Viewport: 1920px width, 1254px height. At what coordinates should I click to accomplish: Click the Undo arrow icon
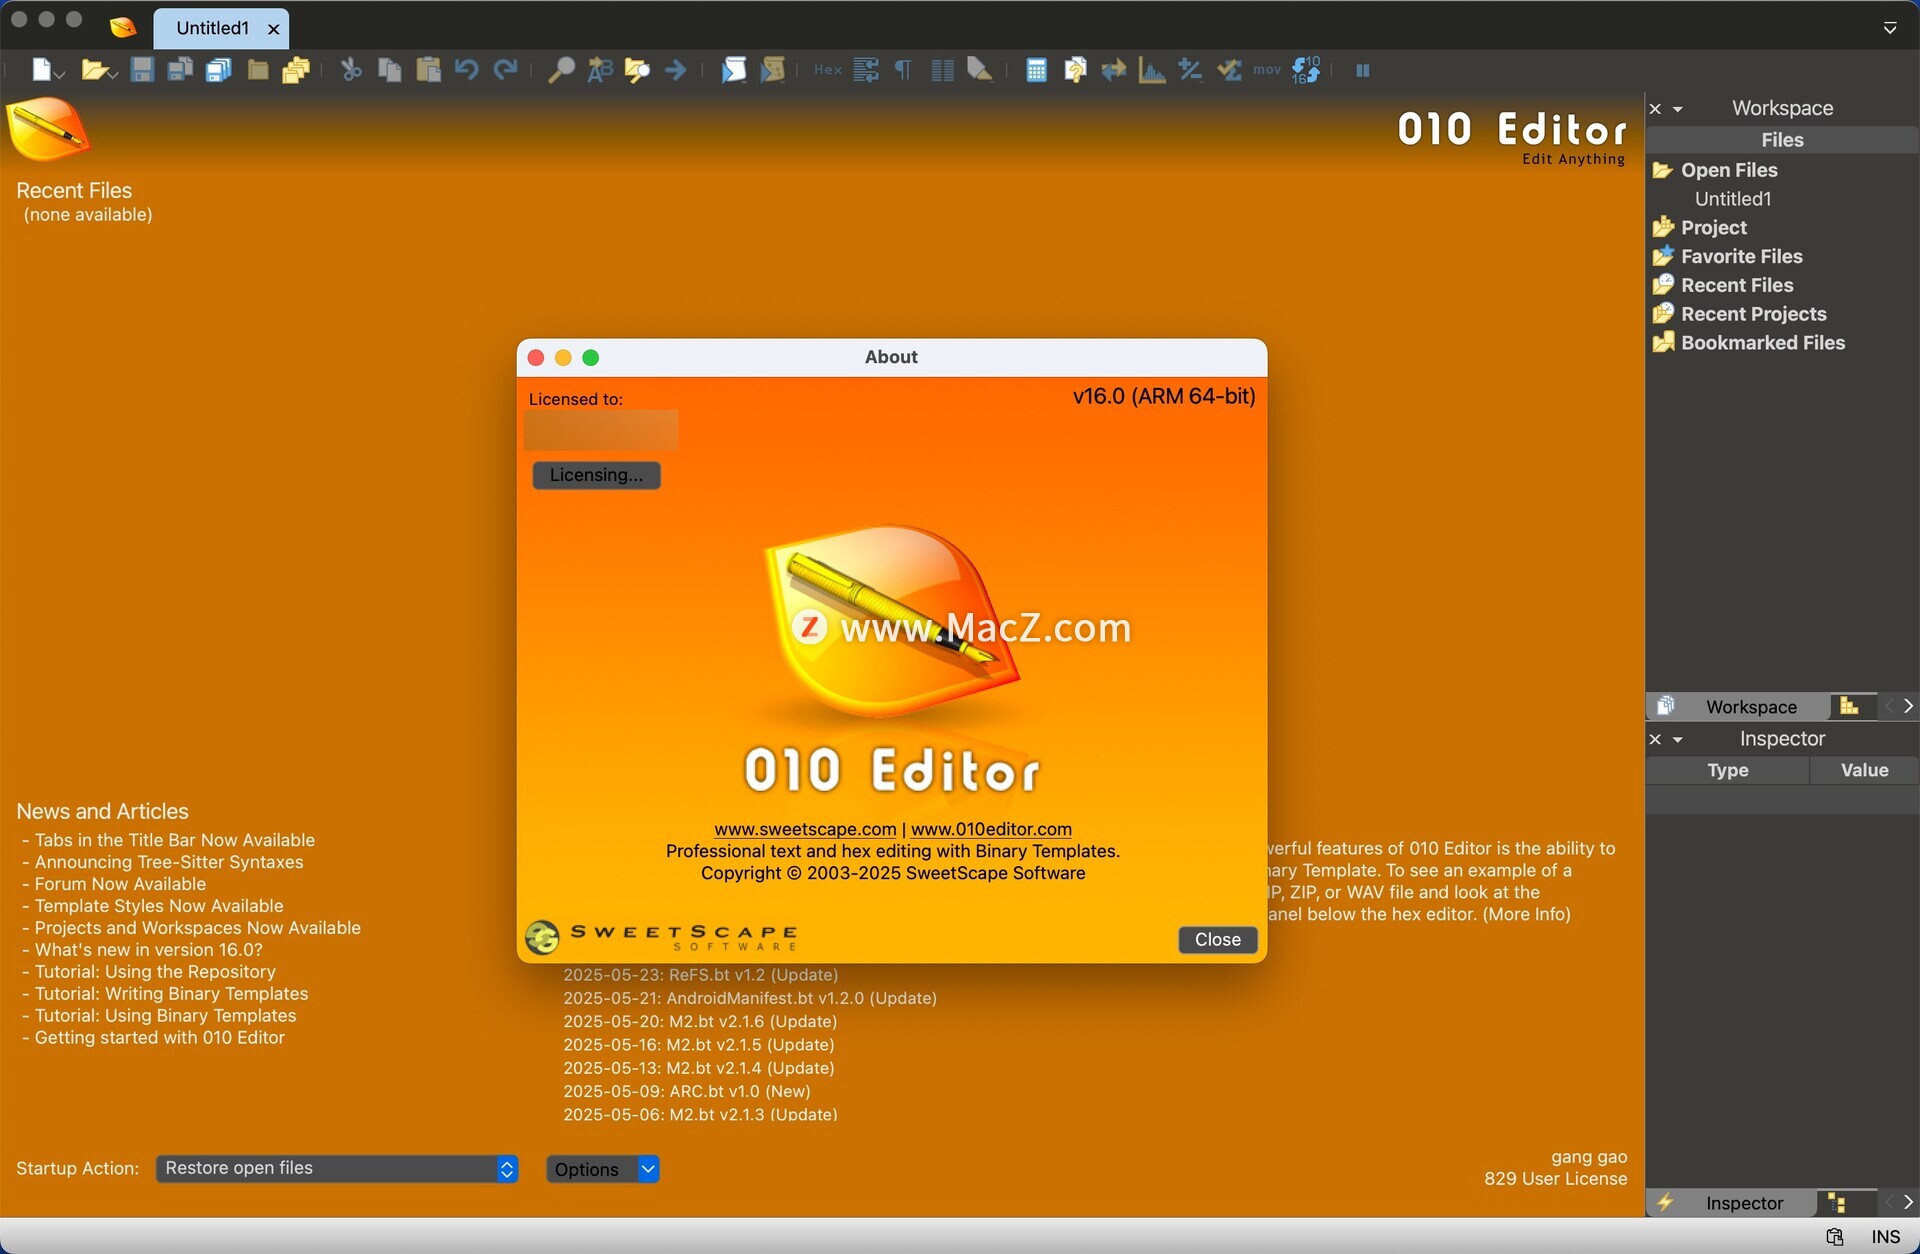[466, 70]
